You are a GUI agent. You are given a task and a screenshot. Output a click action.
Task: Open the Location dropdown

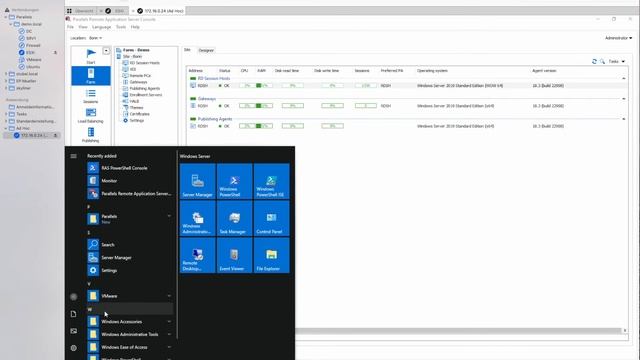95,38
